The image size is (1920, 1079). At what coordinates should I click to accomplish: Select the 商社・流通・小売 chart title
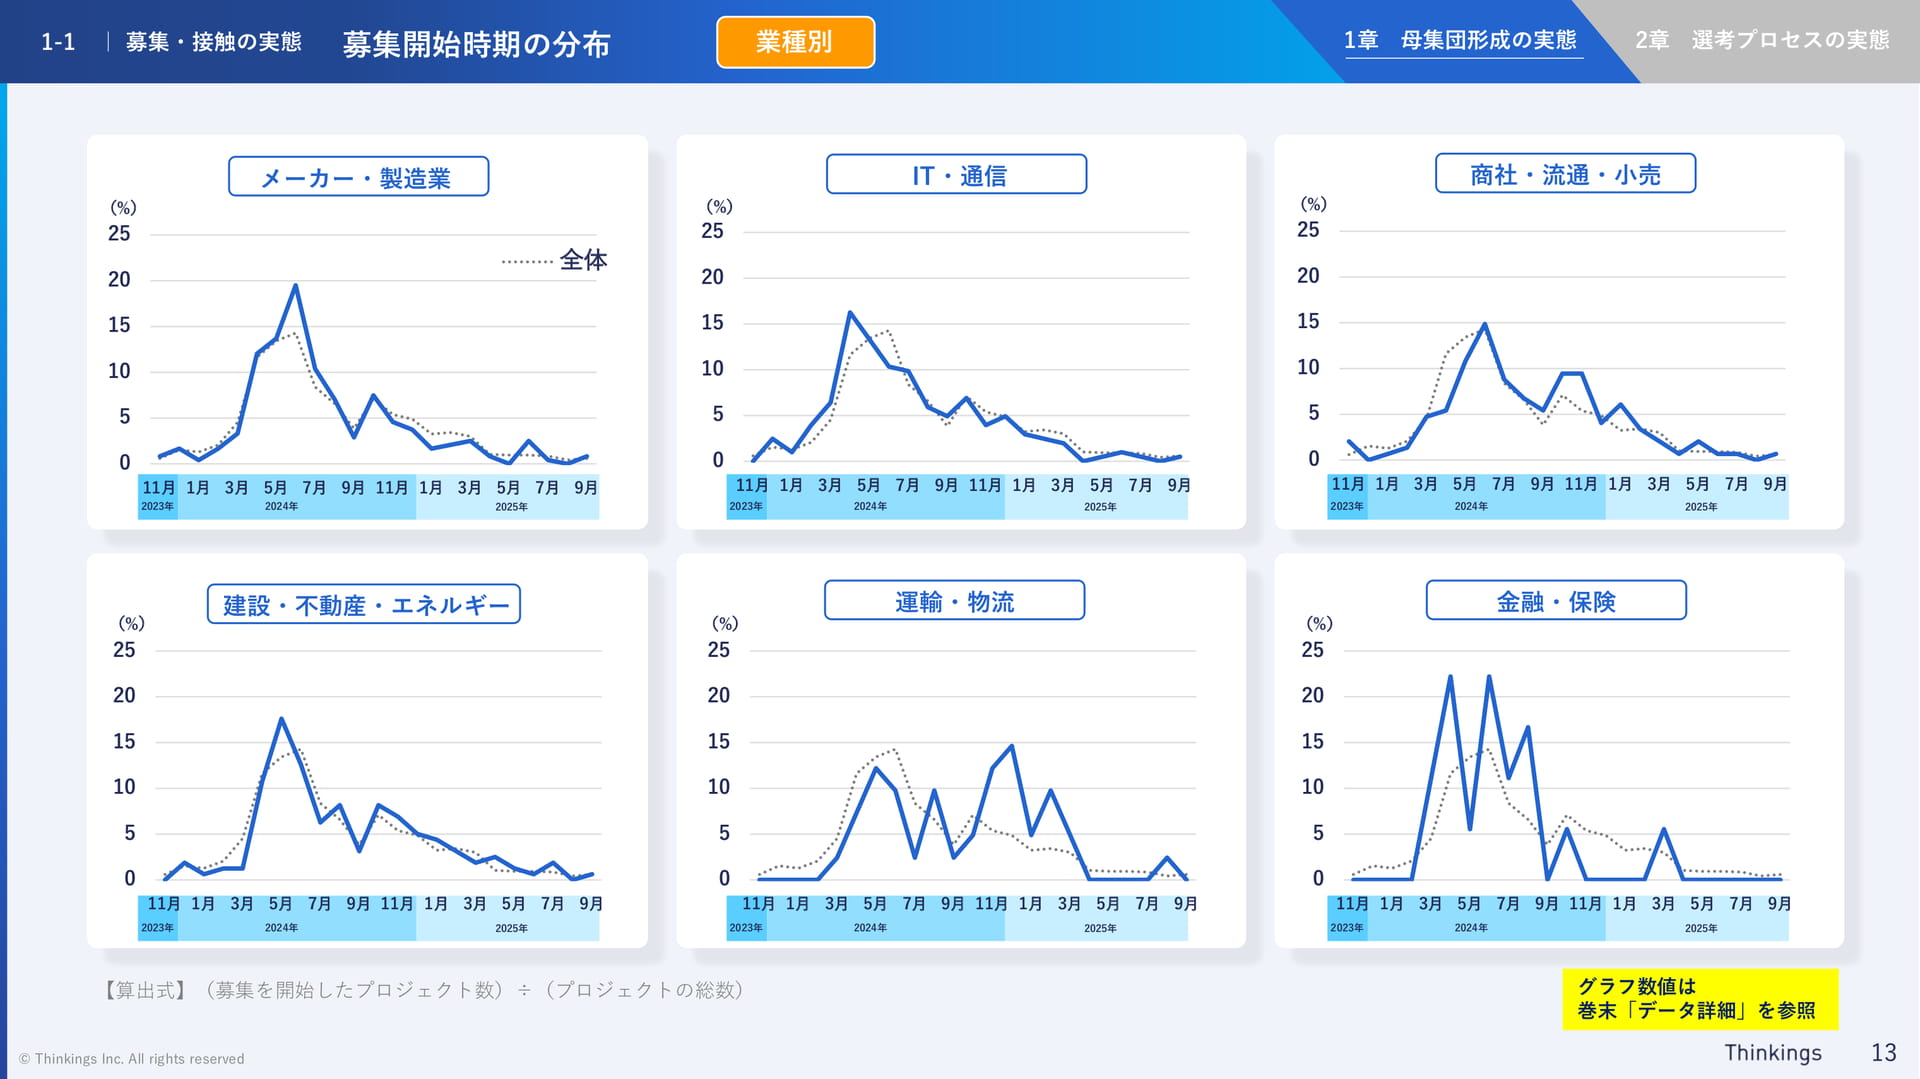pyautogui.click(x=1565, y=174)
